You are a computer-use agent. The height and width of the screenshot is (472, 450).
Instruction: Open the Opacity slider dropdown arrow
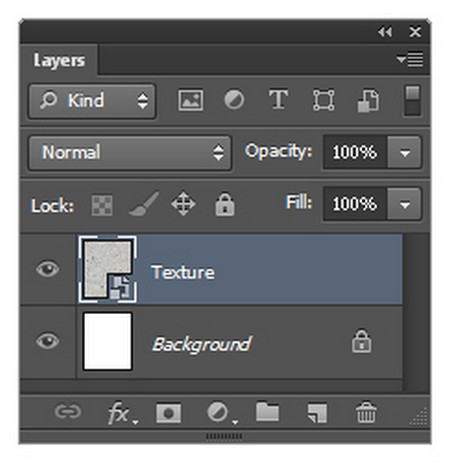coord(405,153)
